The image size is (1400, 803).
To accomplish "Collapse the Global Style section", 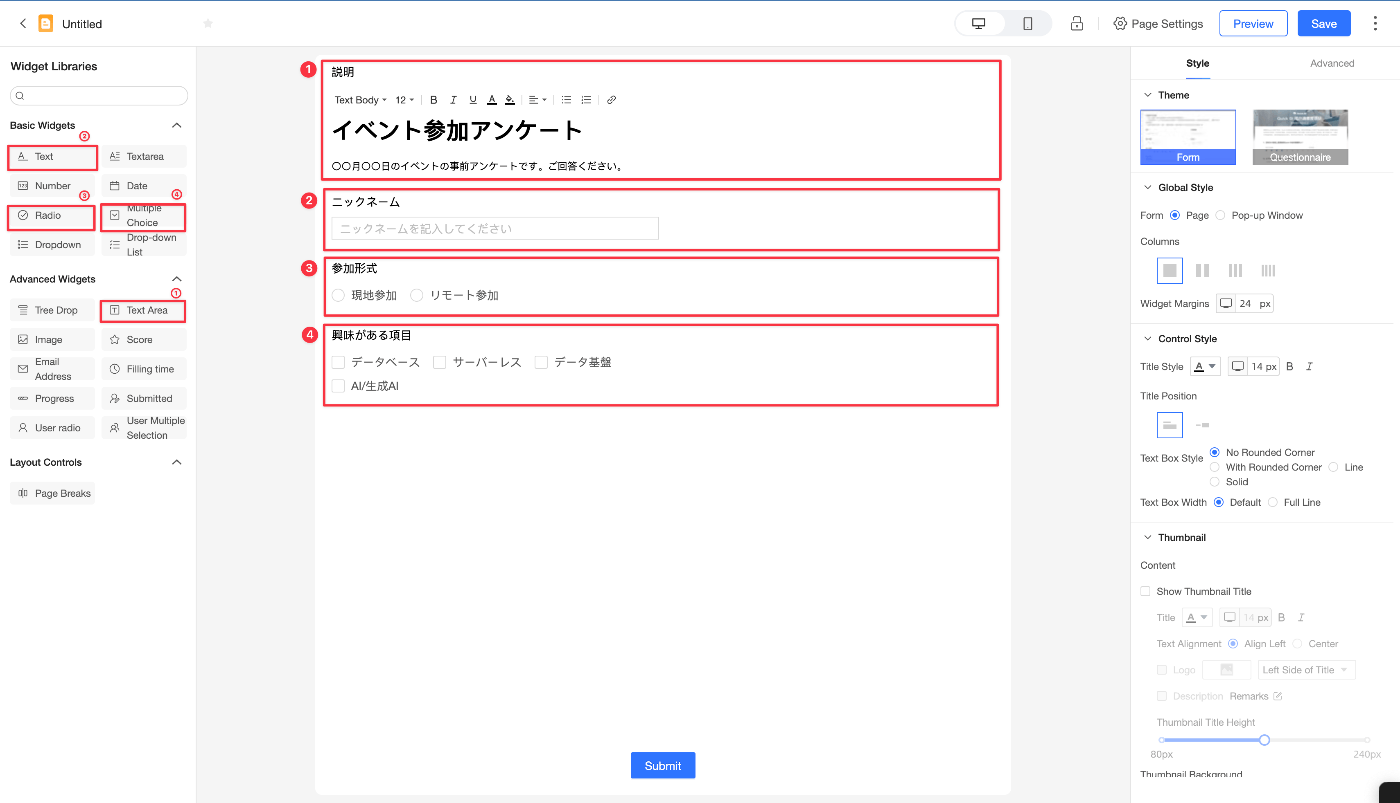I will click(x=1146, y=187).
